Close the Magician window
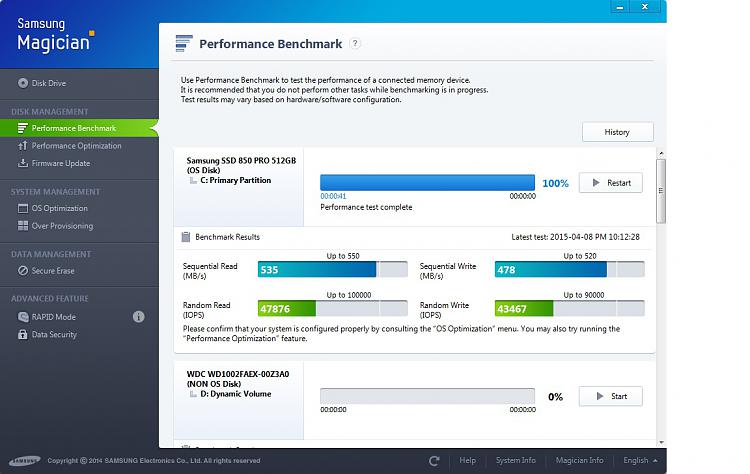 pos(645,7)
